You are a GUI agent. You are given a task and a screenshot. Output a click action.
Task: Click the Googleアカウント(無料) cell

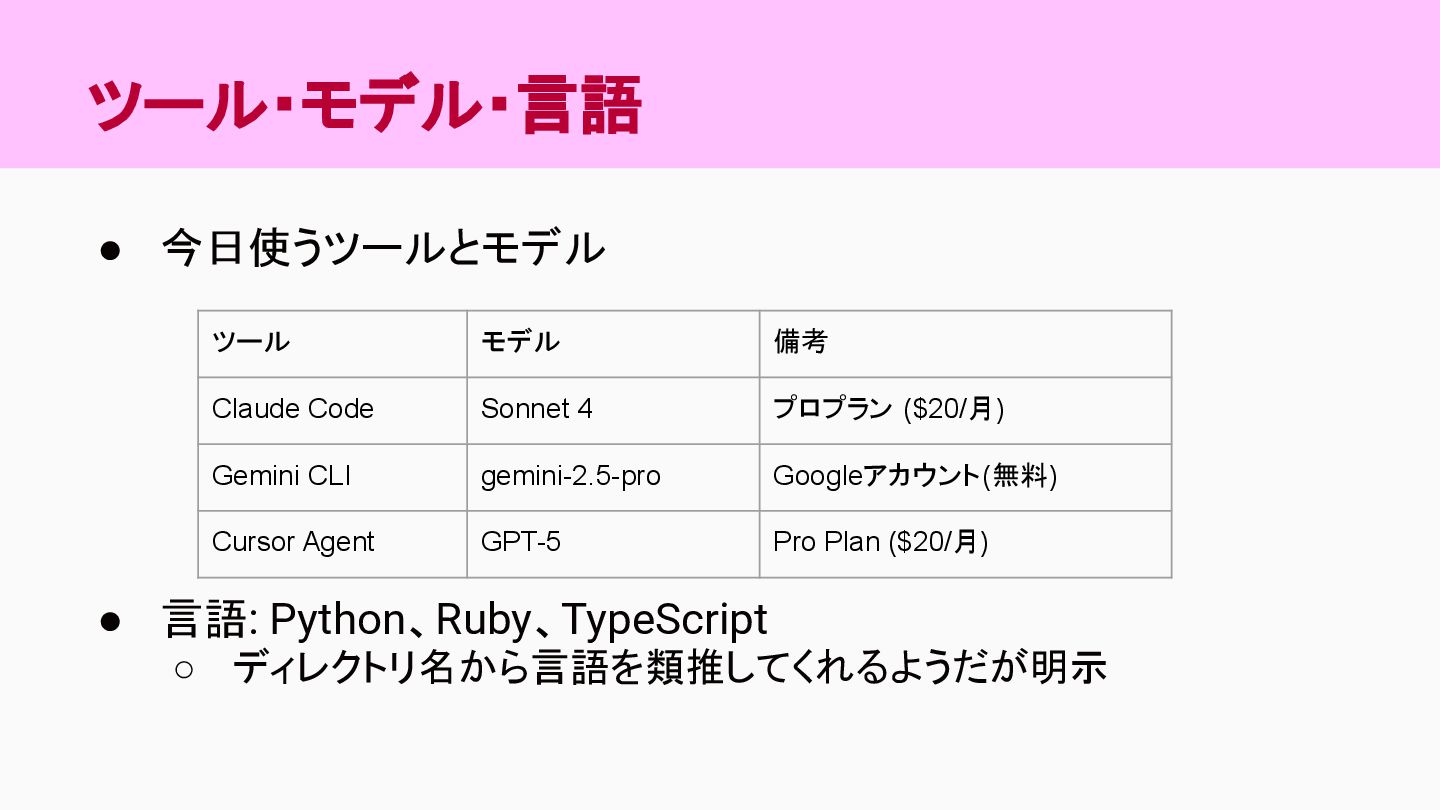click(965, 478)
